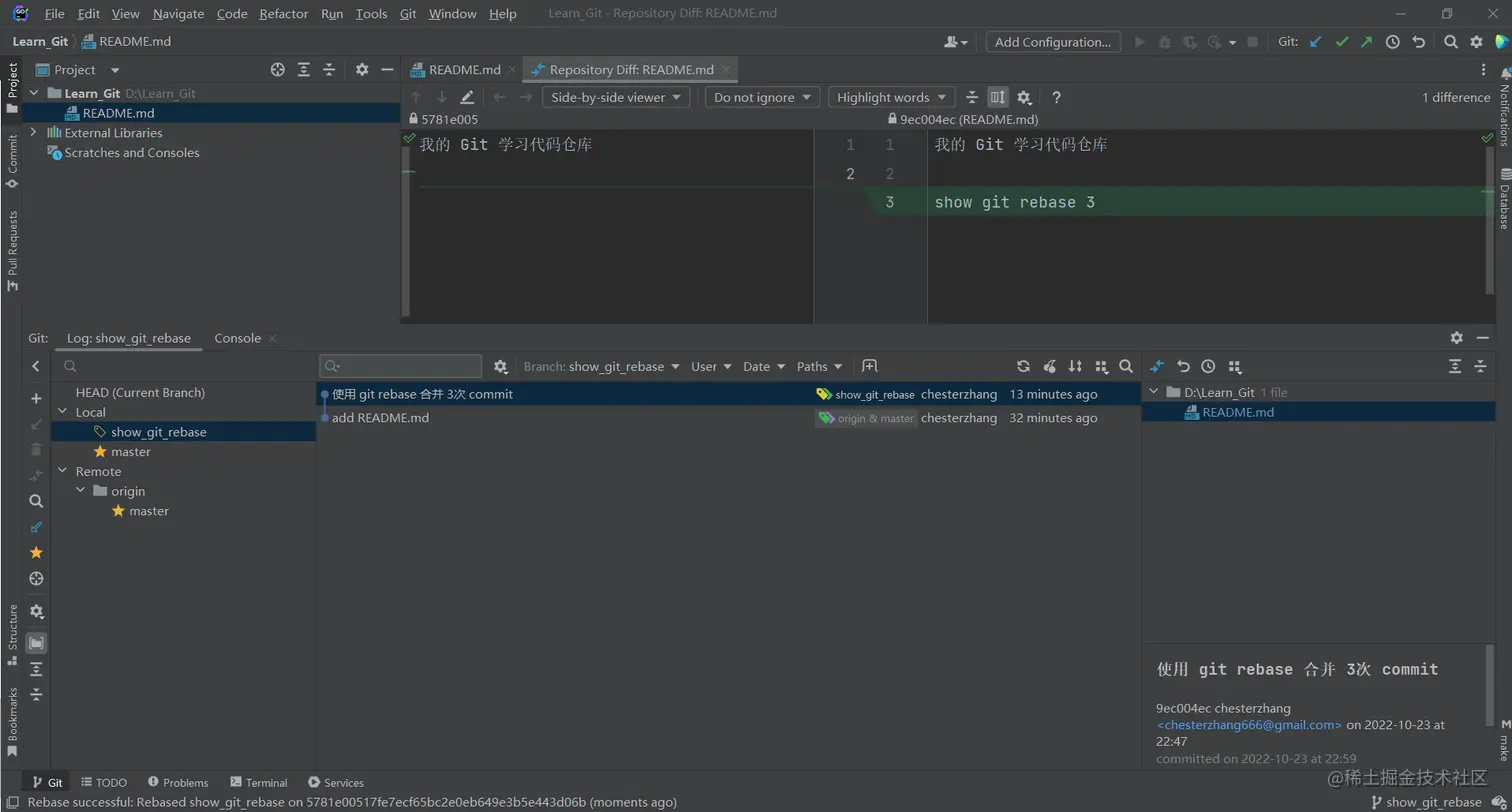The image size is (1512, 812).
Task: Click the Git log commit search field
Action: (401, 367)
